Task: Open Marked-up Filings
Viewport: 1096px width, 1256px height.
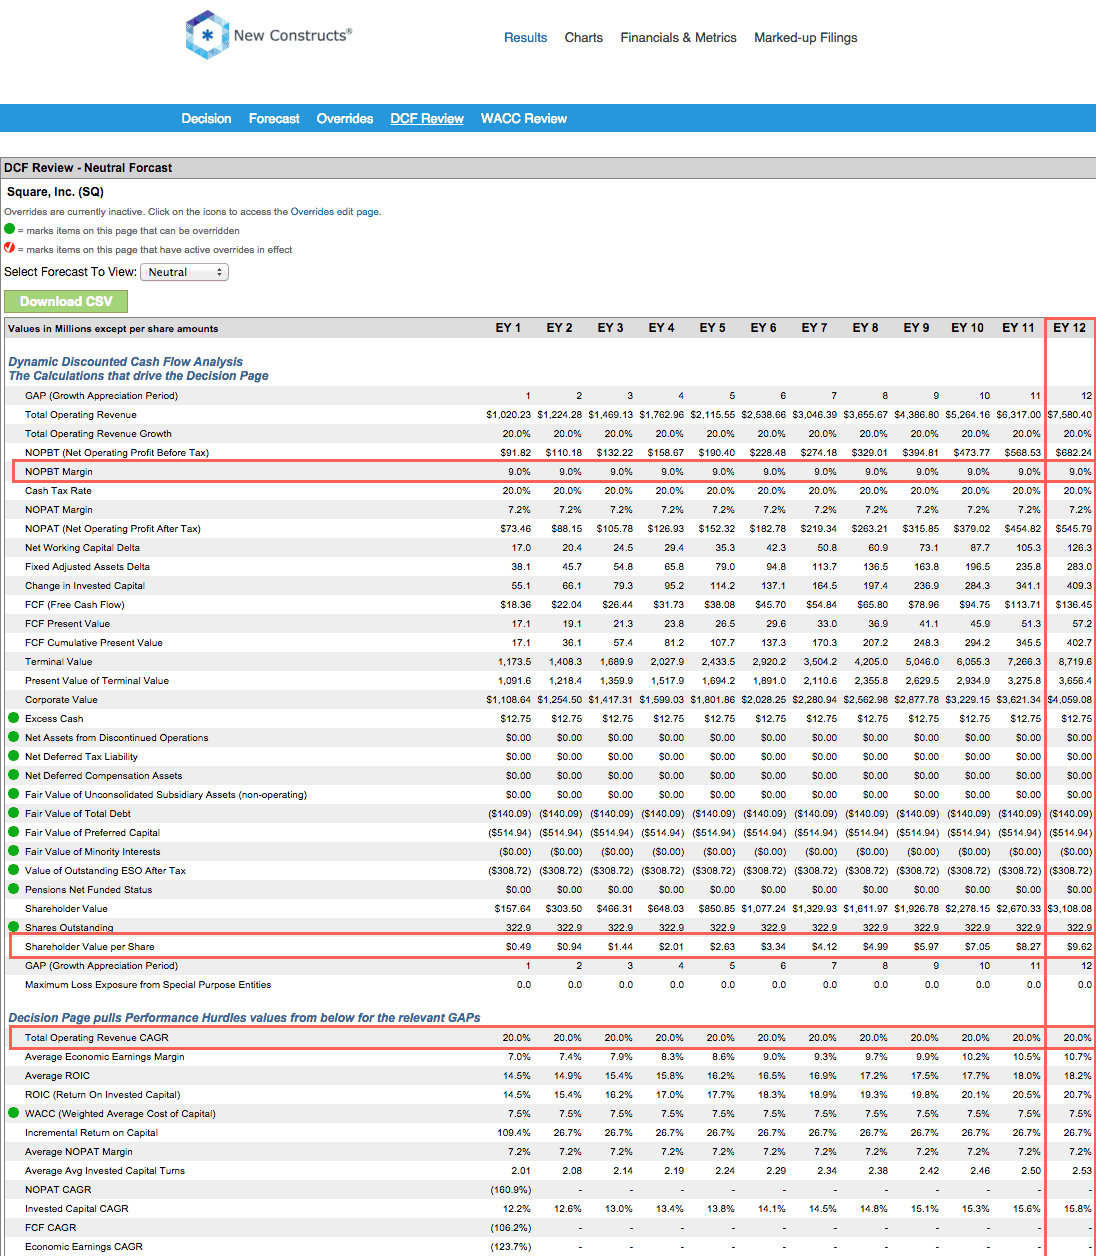Action: (806, 38)
